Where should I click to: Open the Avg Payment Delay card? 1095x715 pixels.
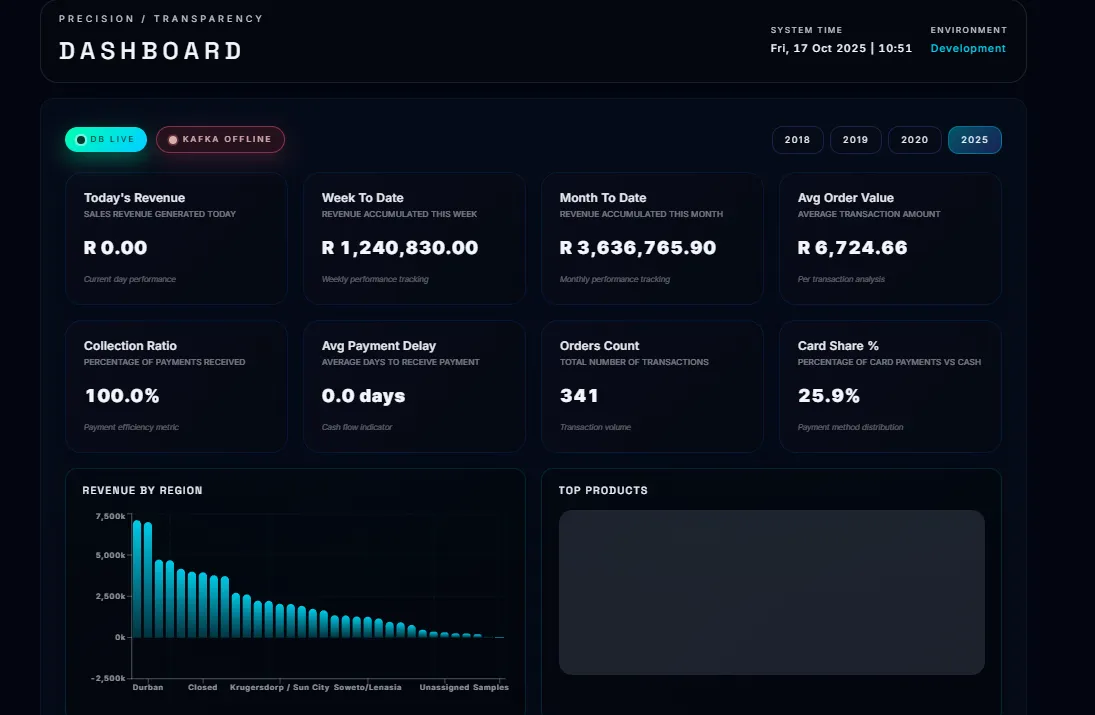click(415, 386)
